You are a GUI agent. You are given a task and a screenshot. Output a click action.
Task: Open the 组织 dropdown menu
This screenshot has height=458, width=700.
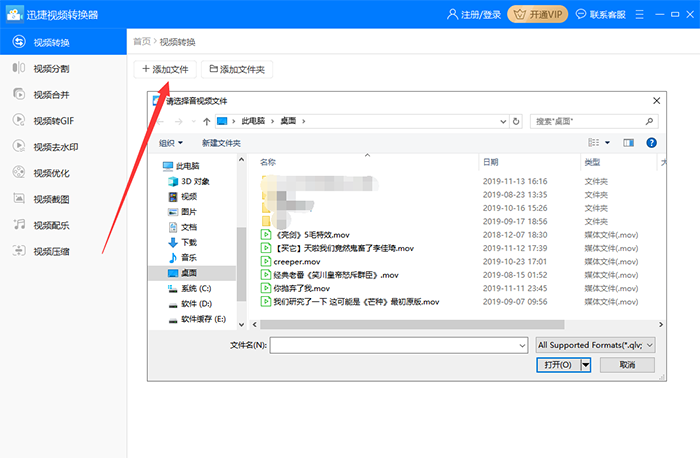point(171,143)
